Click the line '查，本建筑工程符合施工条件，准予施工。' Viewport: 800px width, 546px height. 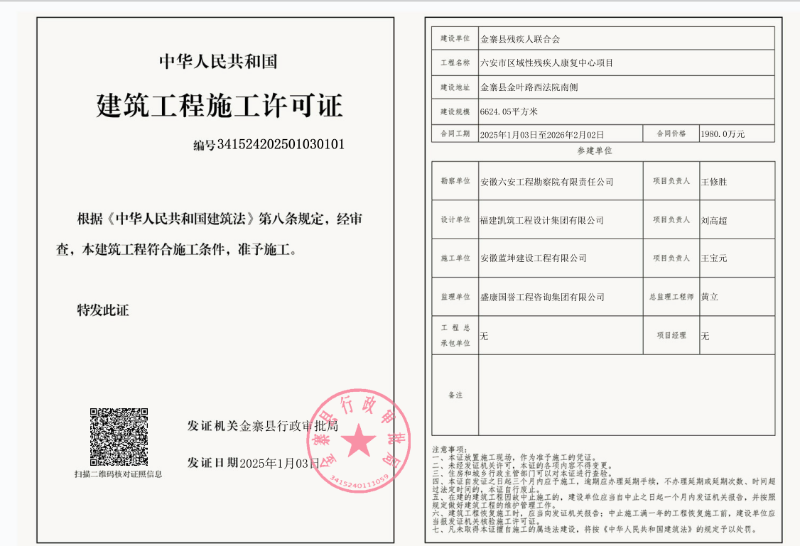coord(177,250)
